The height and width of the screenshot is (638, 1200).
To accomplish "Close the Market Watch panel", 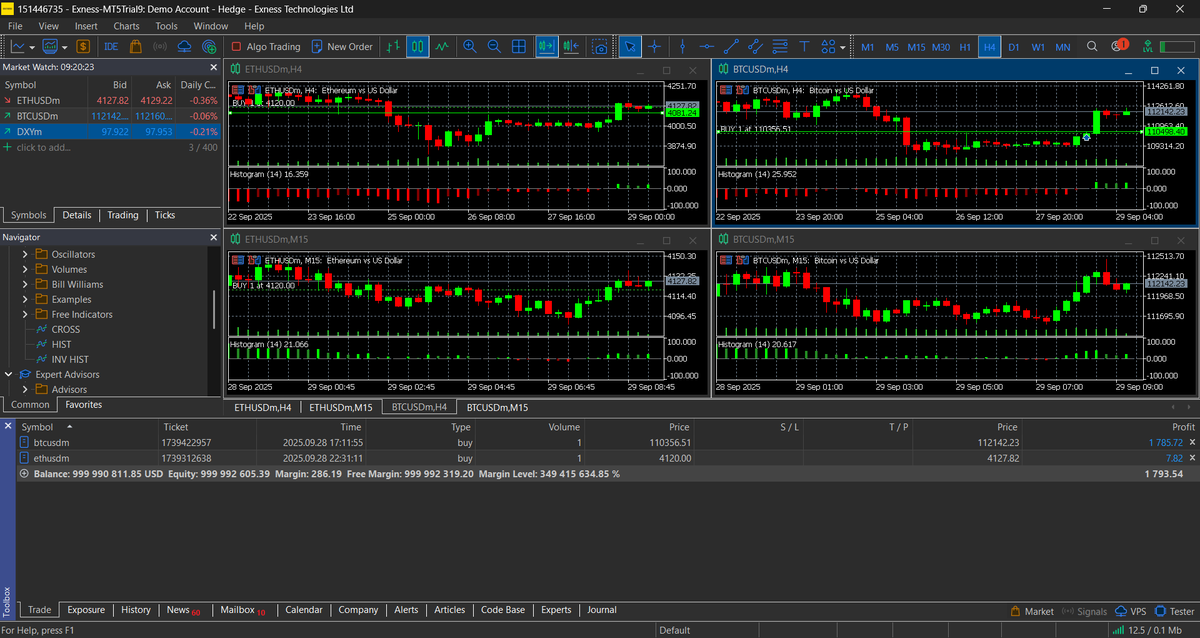I will point(212,67).
